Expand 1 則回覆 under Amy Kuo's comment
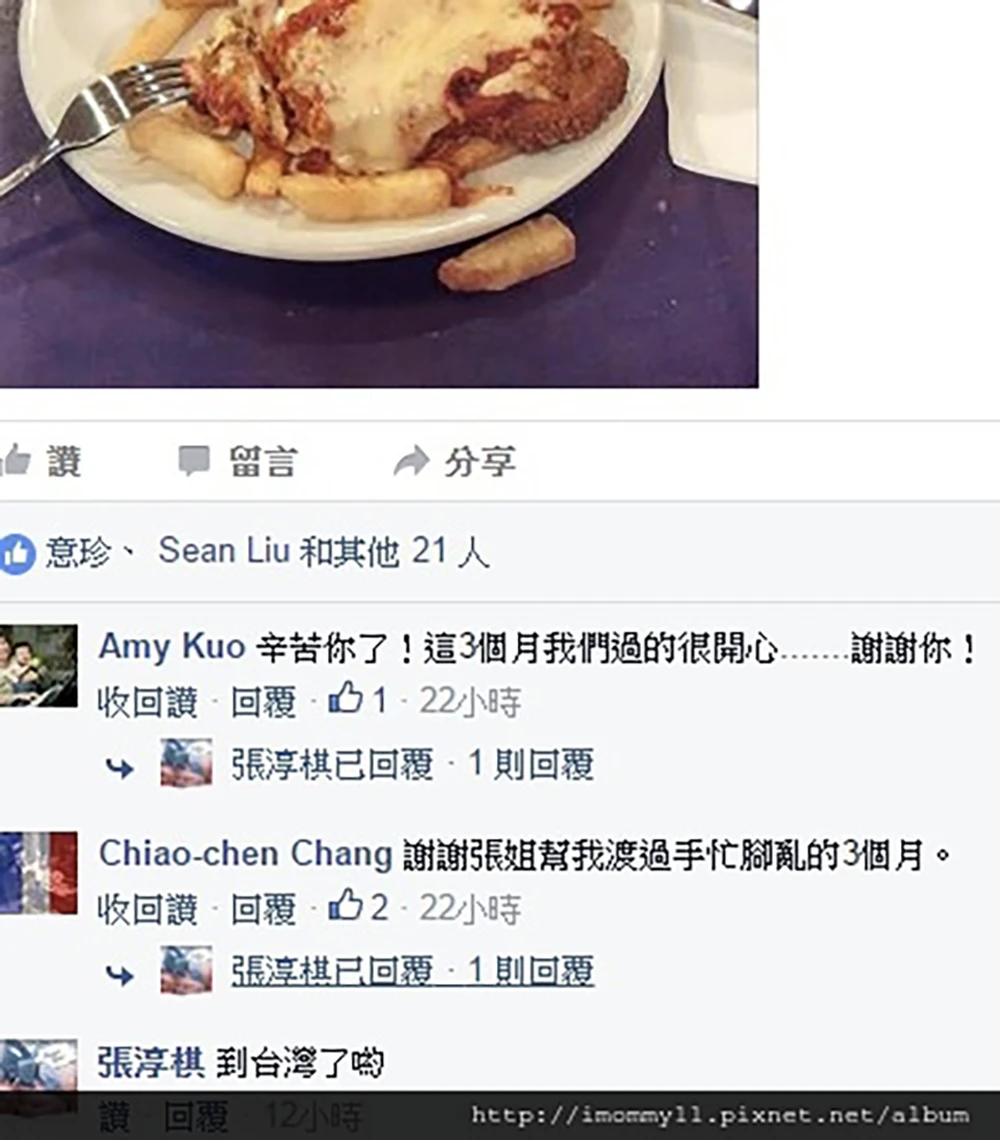This screenshot has width=1000, height=1140. click(532, 764)
